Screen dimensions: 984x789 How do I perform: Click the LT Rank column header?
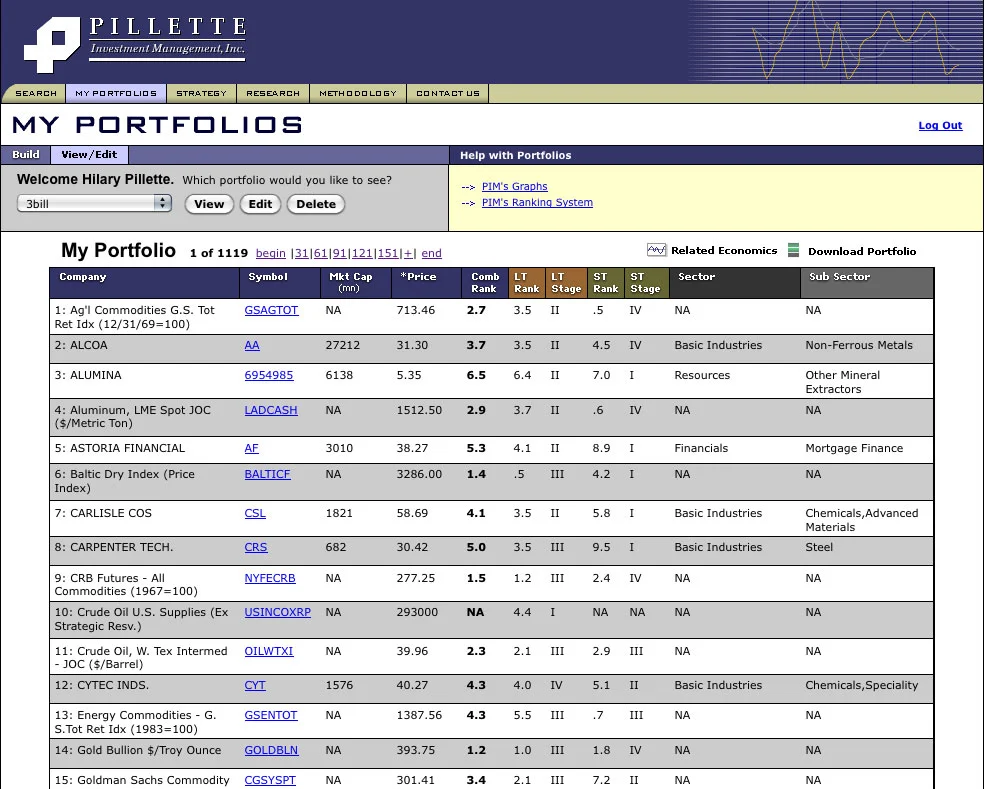527,282
